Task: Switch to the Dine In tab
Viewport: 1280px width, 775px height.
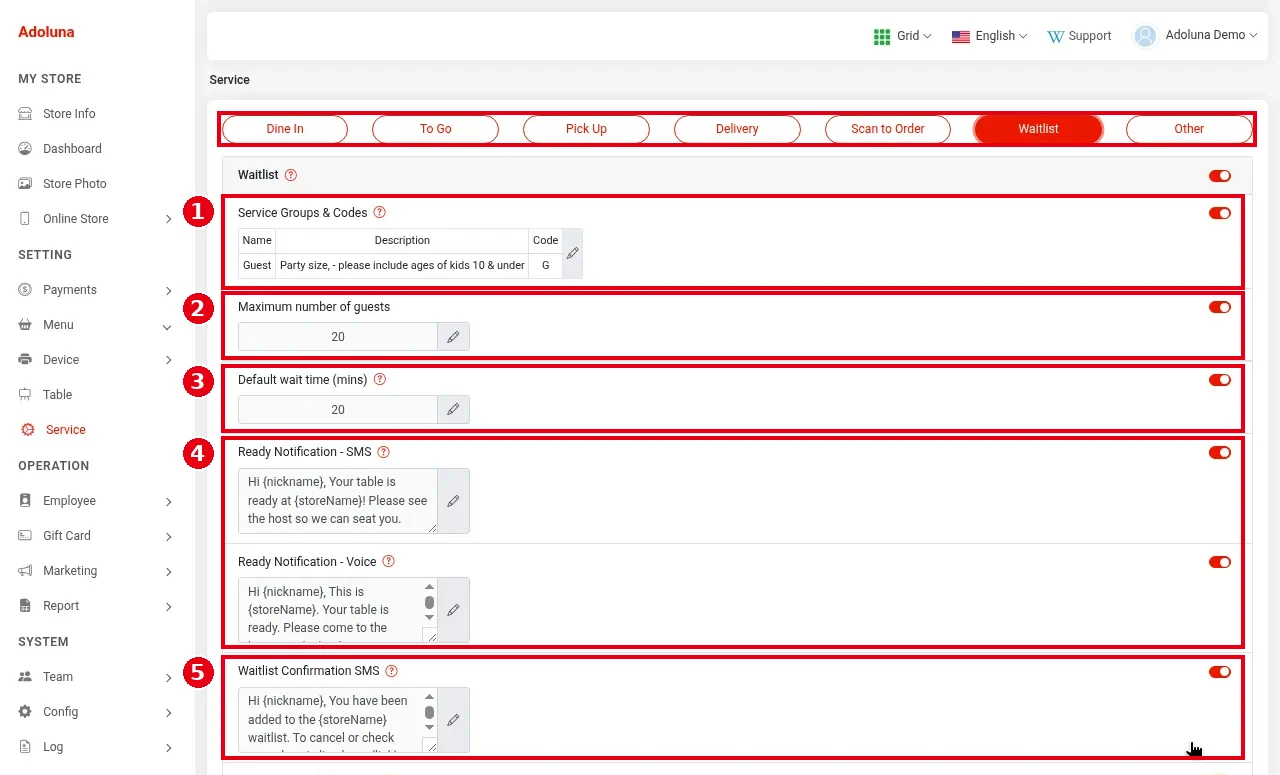Action: [x=285, y=129]
